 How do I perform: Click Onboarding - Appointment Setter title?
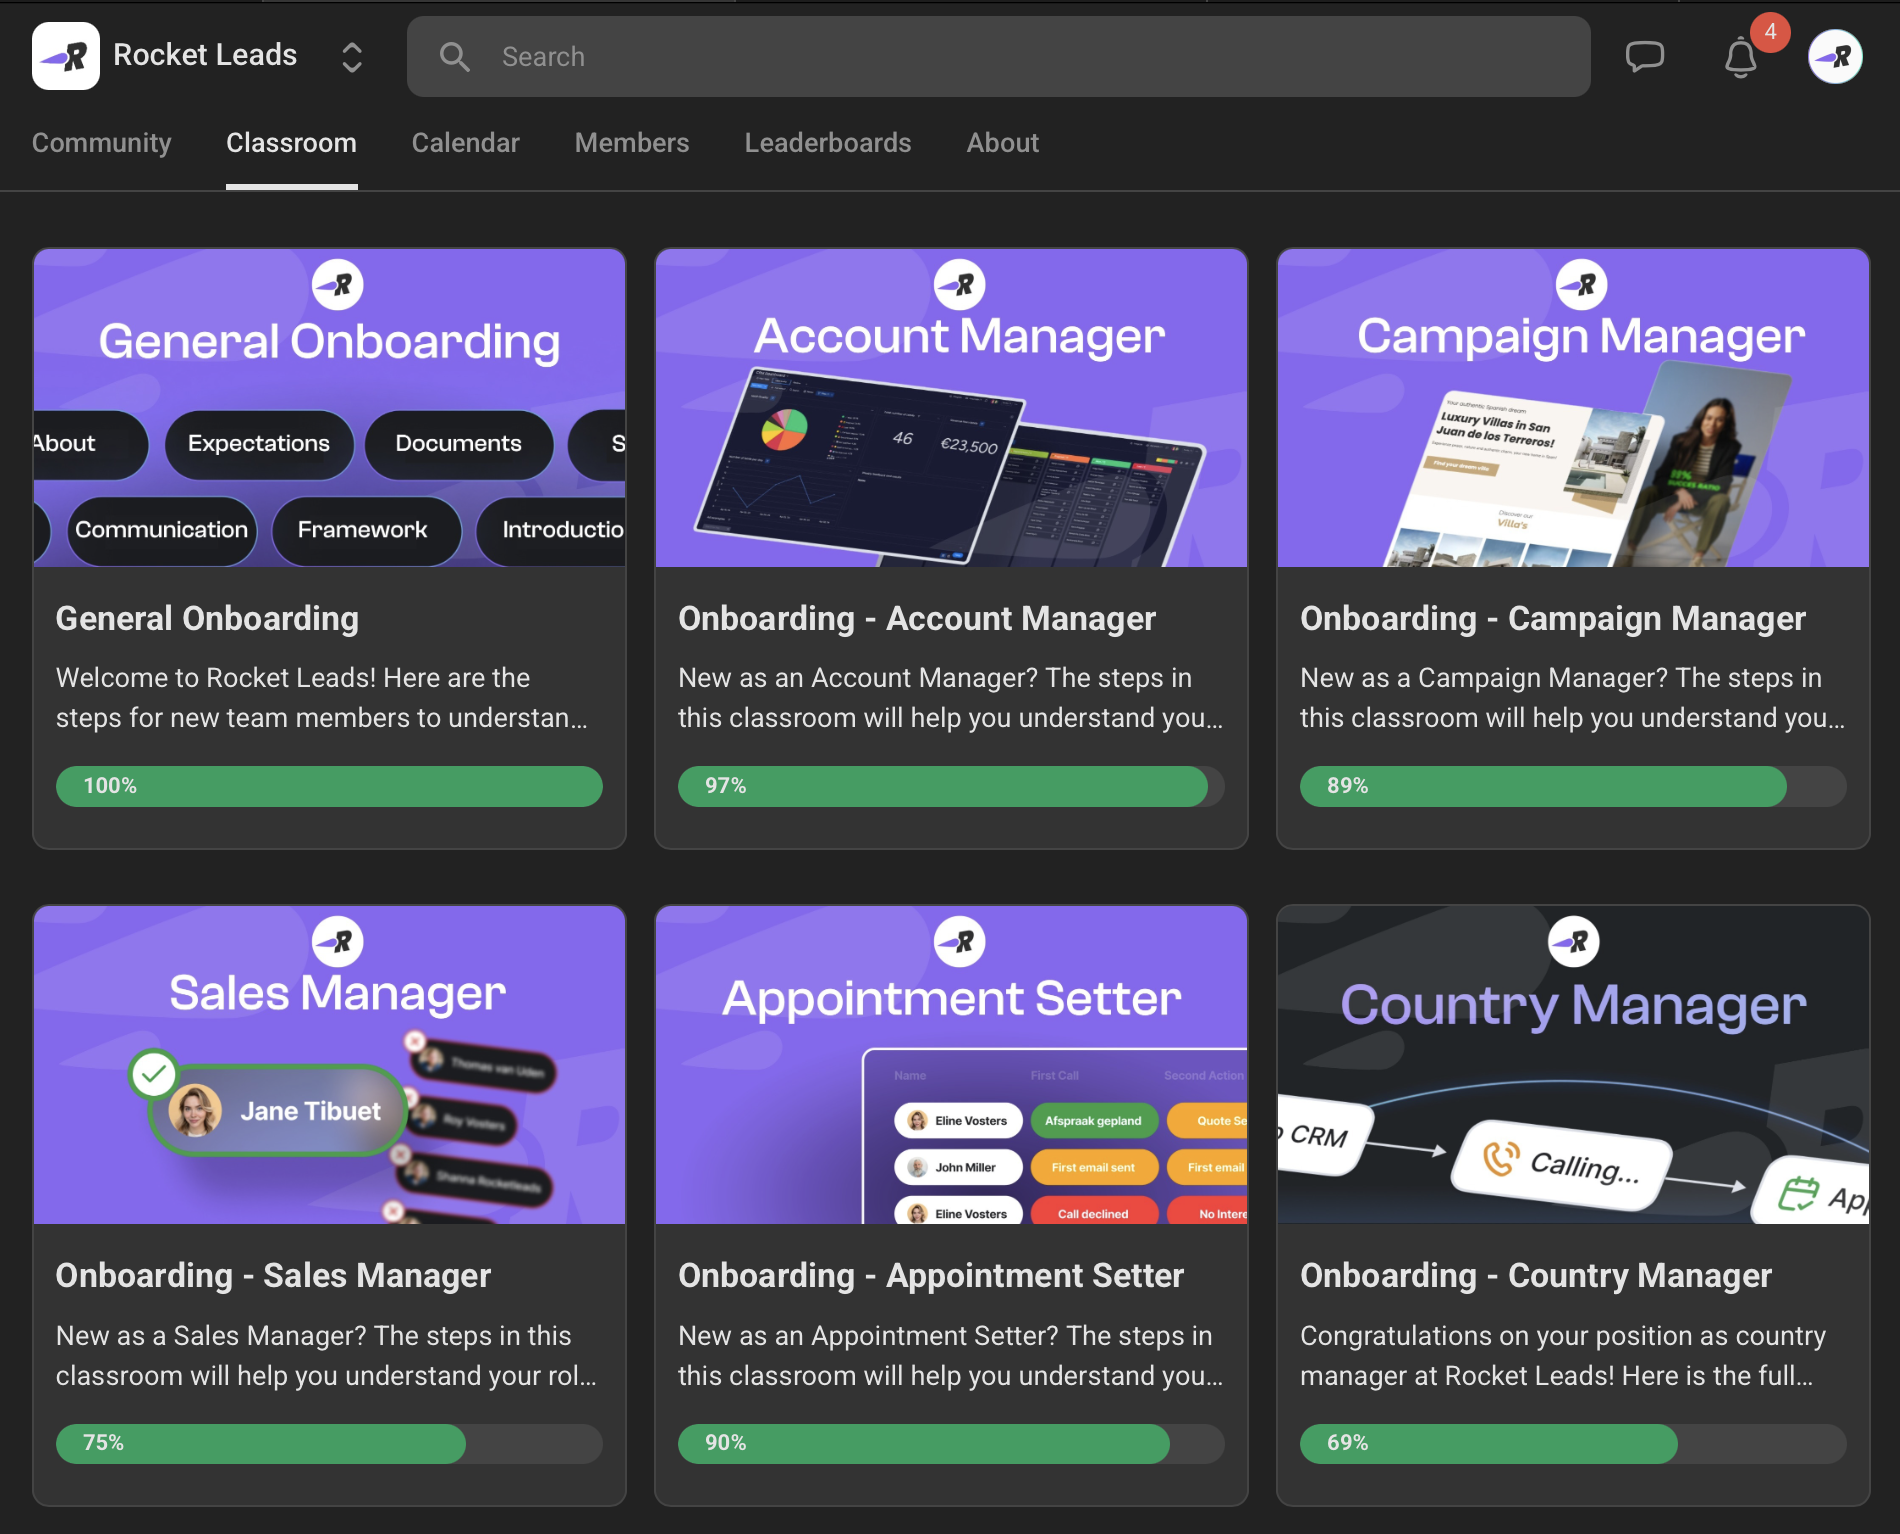931,1276
